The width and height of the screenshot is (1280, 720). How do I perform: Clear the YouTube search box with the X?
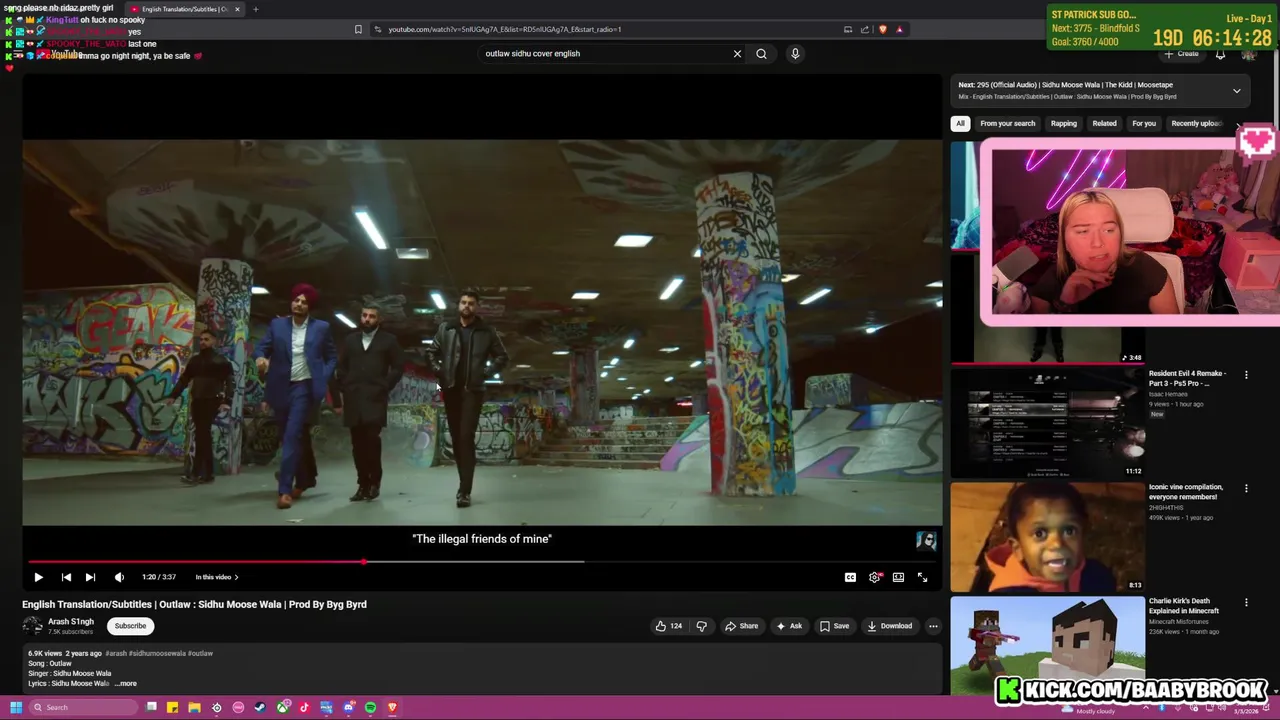[x=737, y=54]
